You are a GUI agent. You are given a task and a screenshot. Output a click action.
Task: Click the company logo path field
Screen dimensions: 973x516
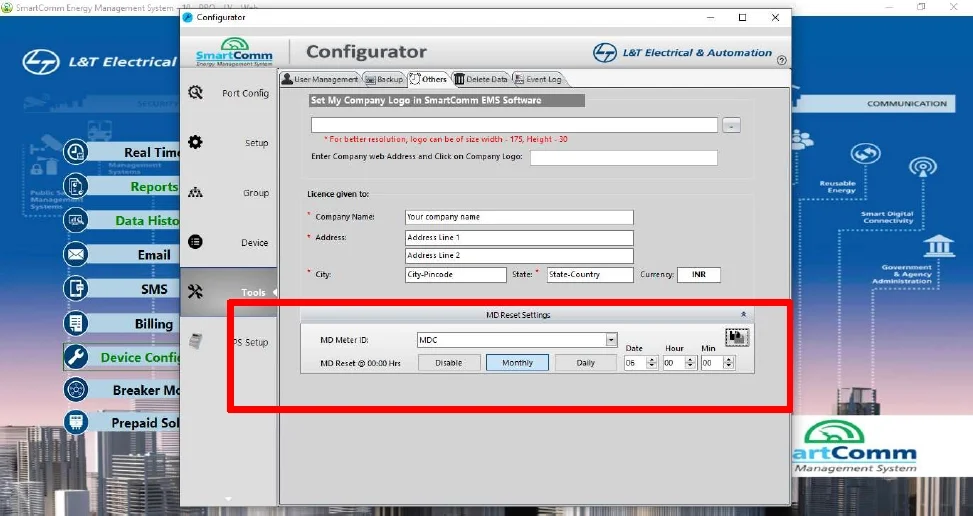[514, 125]
